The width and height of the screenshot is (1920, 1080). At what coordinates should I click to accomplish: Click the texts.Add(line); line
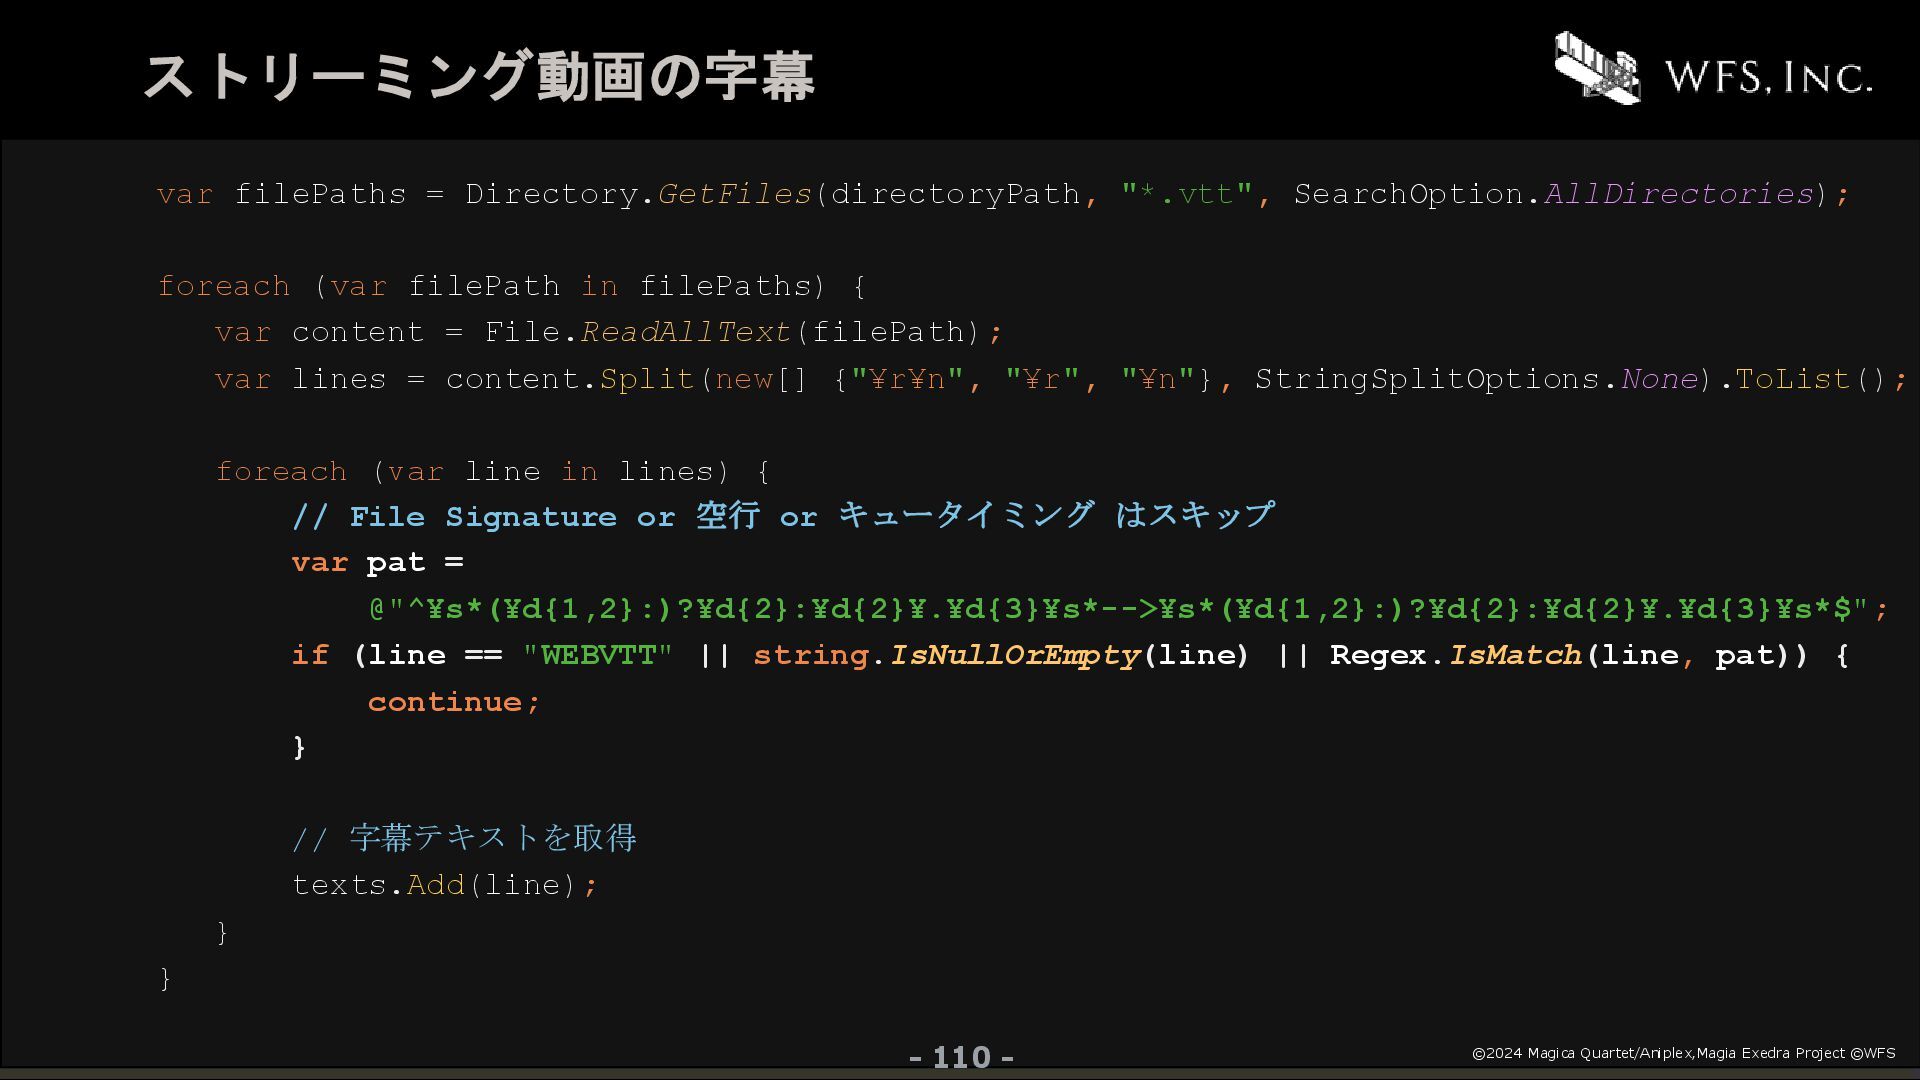(x=445, y=885)
